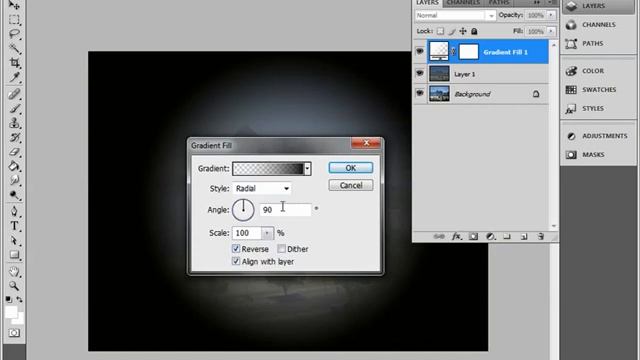640x360 pixels.
Task: Switch to the Channels tab
Action: point(463,3)
